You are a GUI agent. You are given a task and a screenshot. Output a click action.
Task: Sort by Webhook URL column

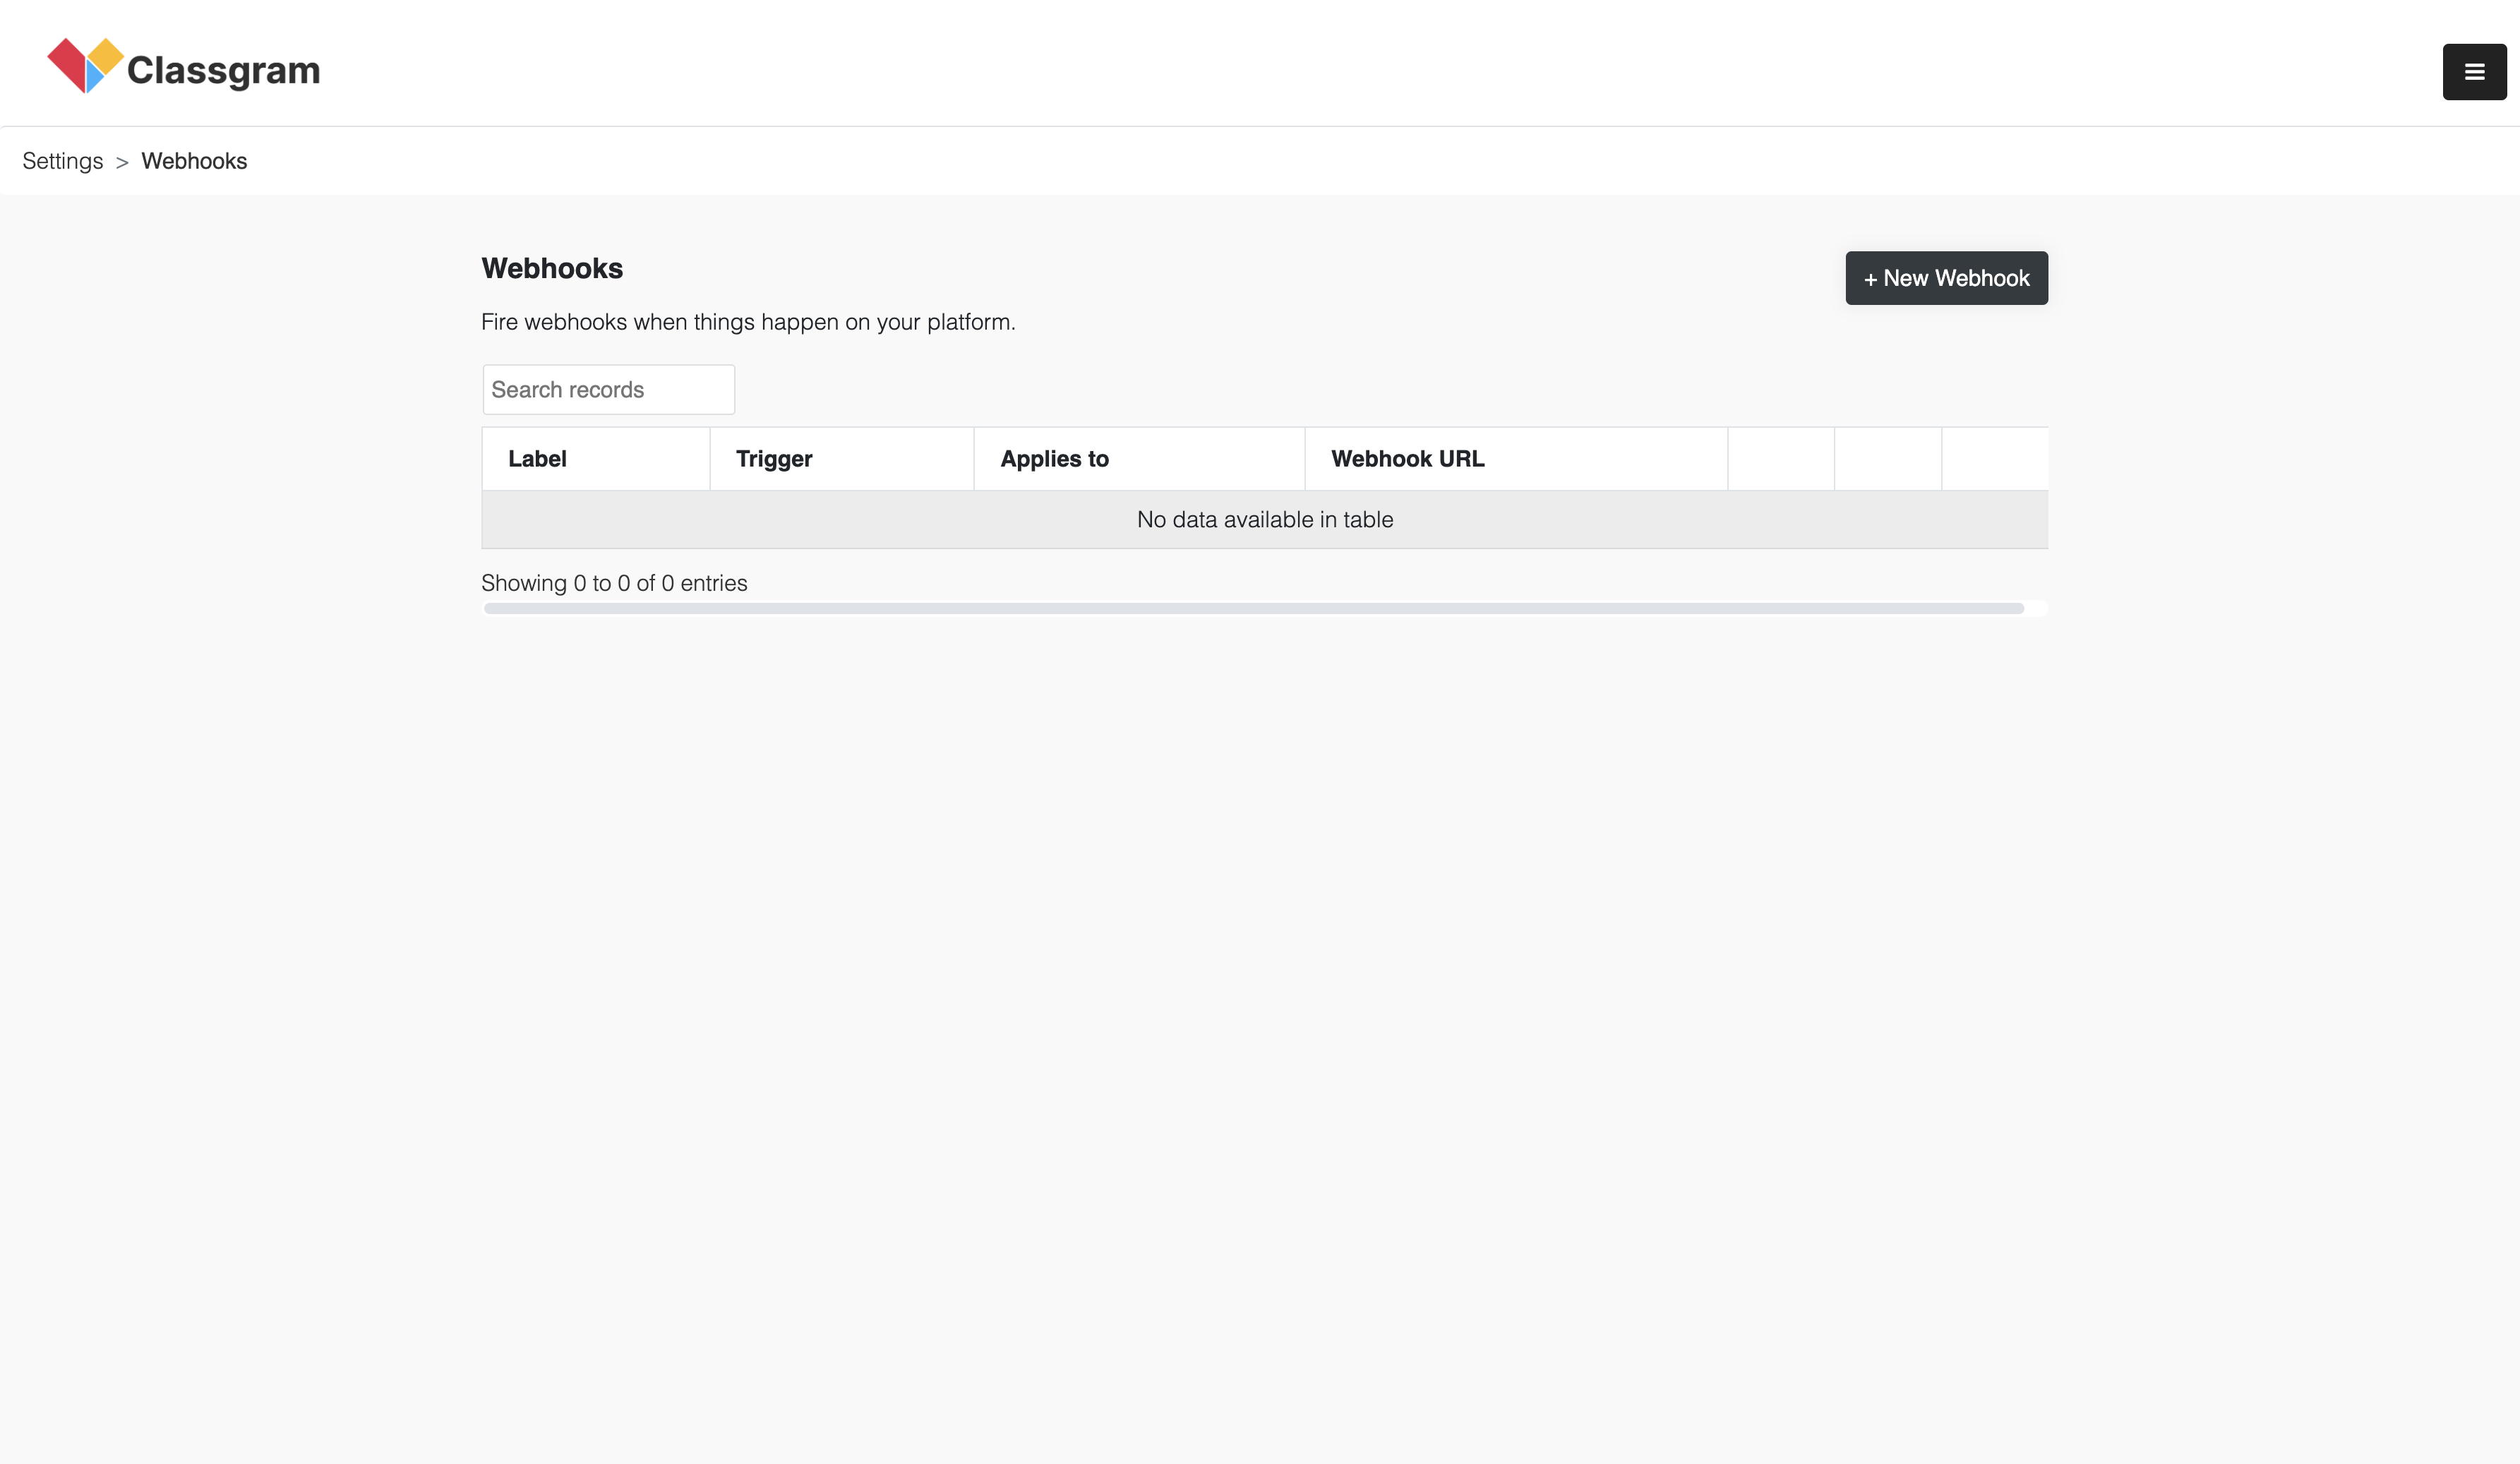pos(1516,459)
